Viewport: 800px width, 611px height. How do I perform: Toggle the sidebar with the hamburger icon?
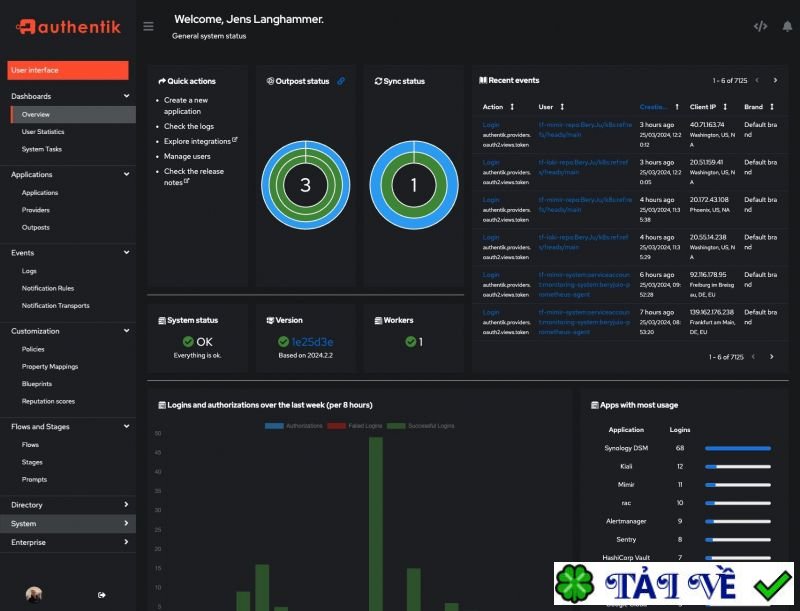coord(148,26)
